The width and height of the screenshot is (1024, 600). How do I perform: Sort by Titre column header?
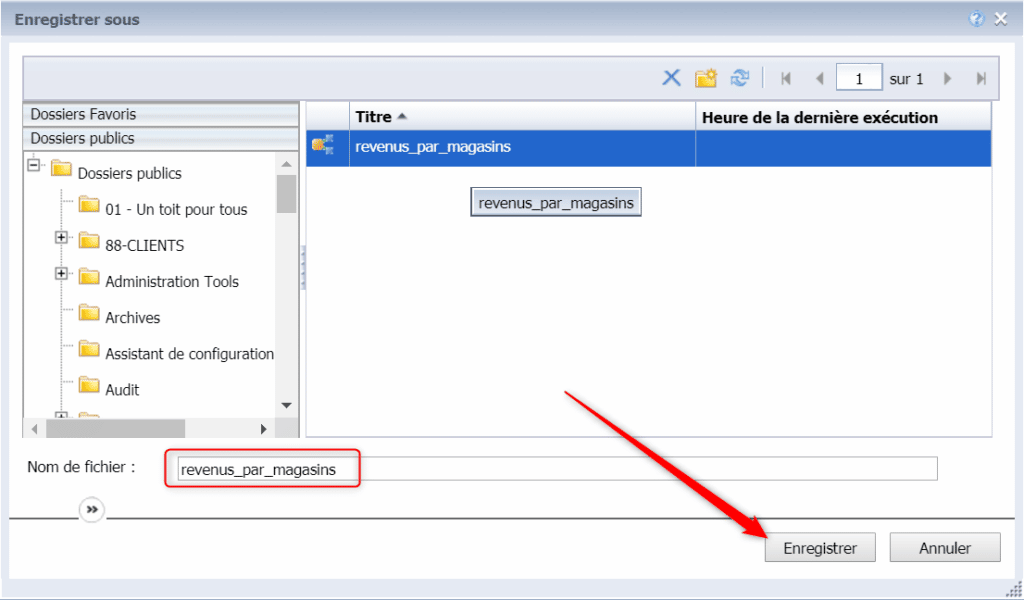point(374,117)
